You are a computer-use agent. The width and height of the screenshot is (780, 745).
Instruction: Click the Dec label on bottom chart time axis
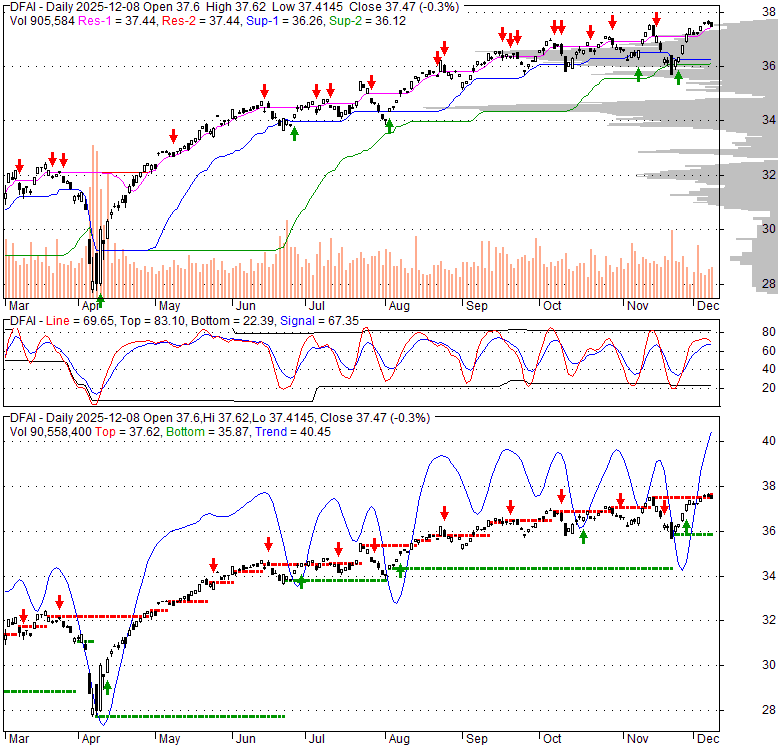pyautogui.click(x=706, y=739)
